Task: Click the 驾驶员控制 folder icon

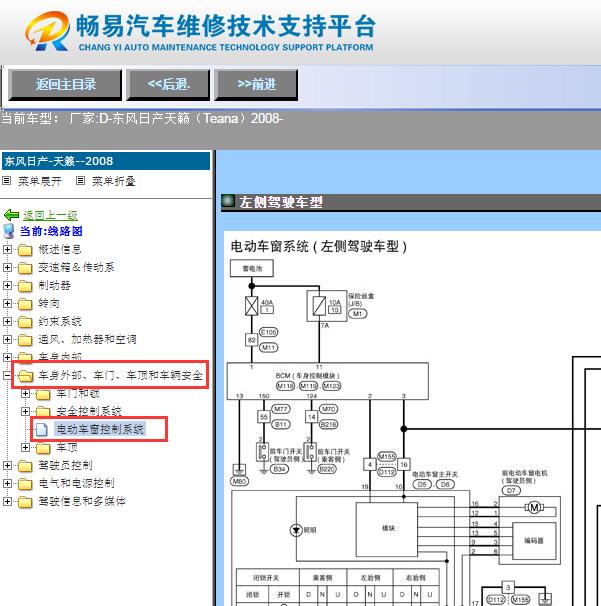Action: 25,466
